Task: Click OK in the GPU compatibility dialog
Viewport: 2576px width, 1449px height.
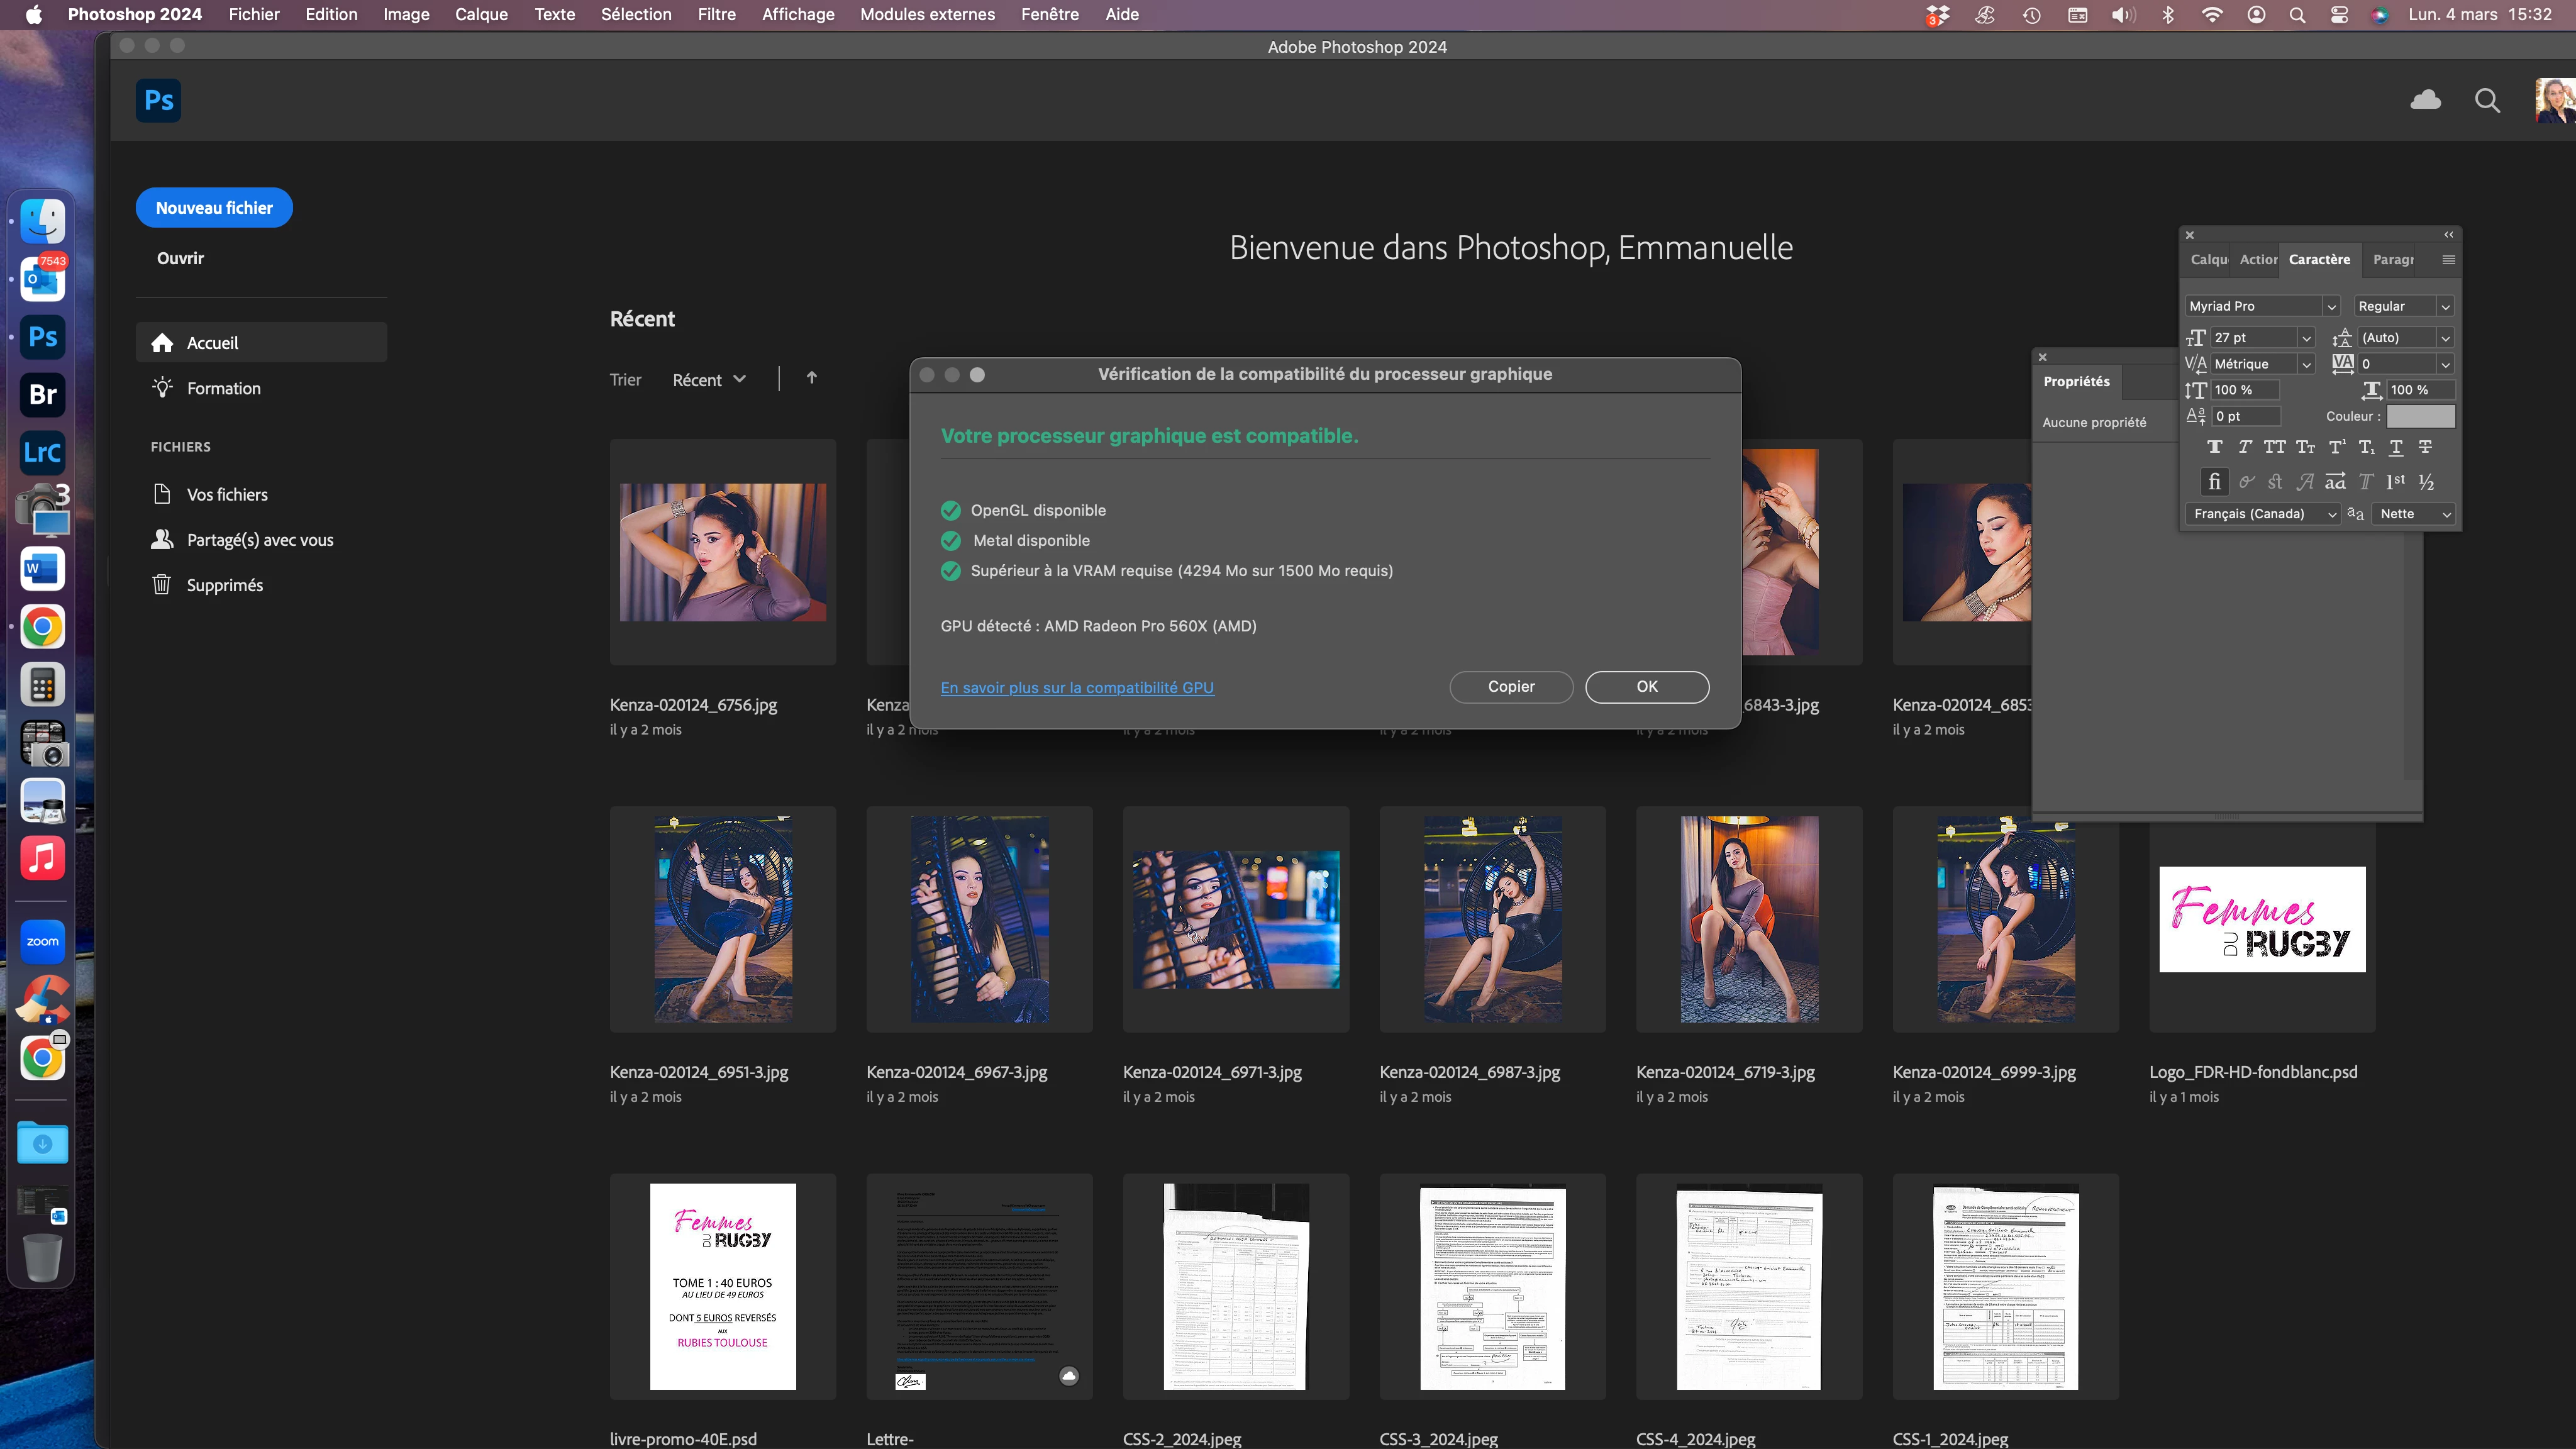Action: click(x=1646, y=687)
